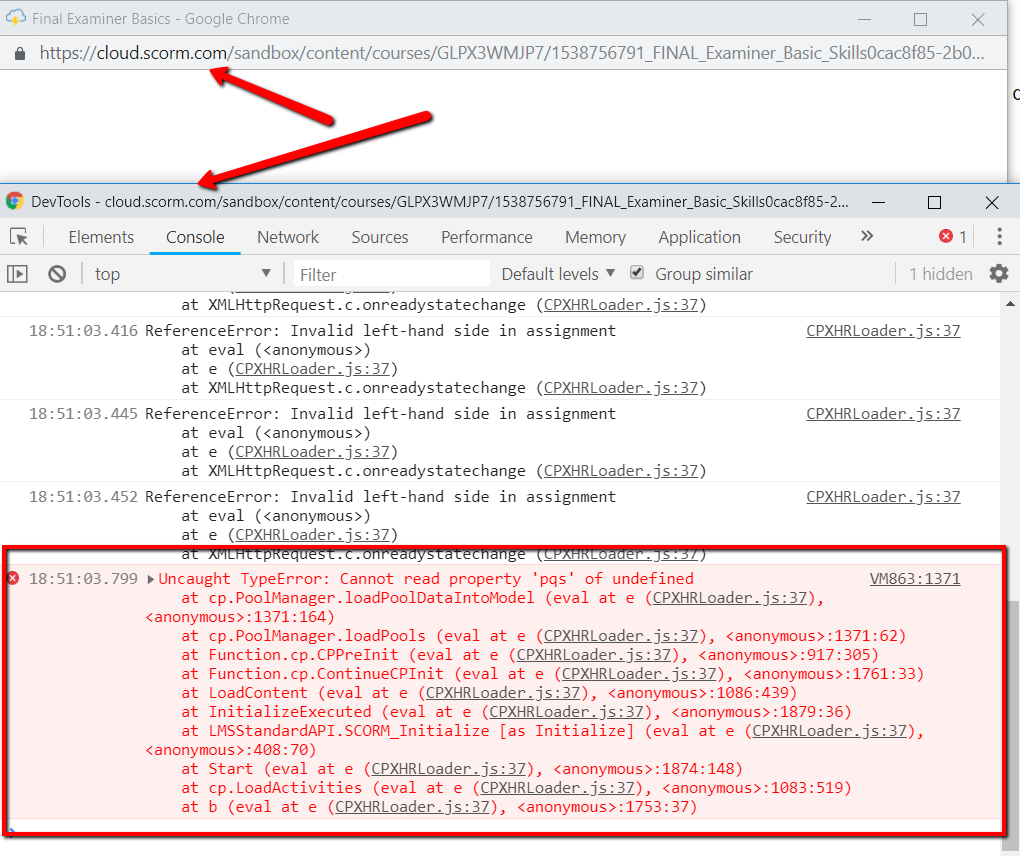
Task: Open the top context selector dropdown
Action: (x=182, y=274)
